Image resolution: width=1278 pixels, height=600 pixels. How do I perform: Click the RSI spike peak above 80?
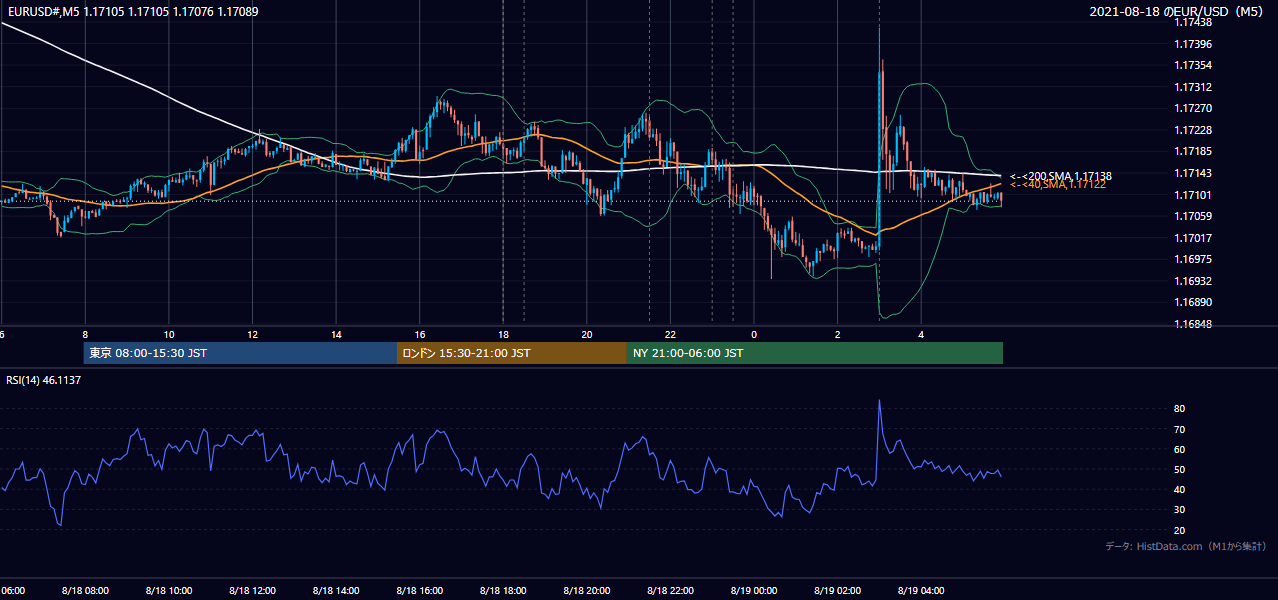(x=879, y=402)
